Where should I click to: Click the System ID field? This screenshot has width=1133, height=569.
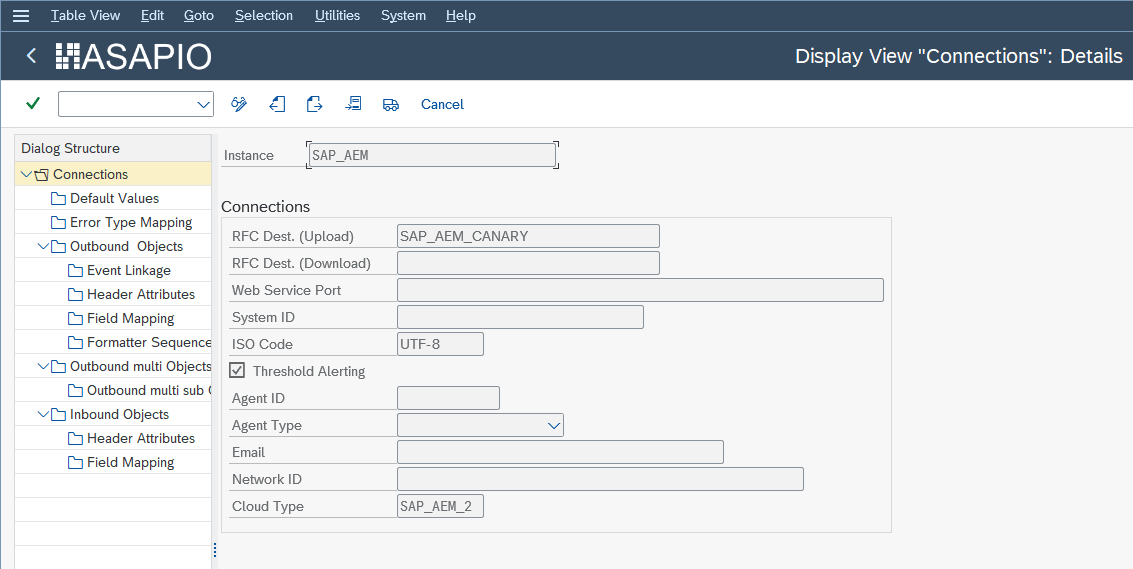tap(520, 317)
